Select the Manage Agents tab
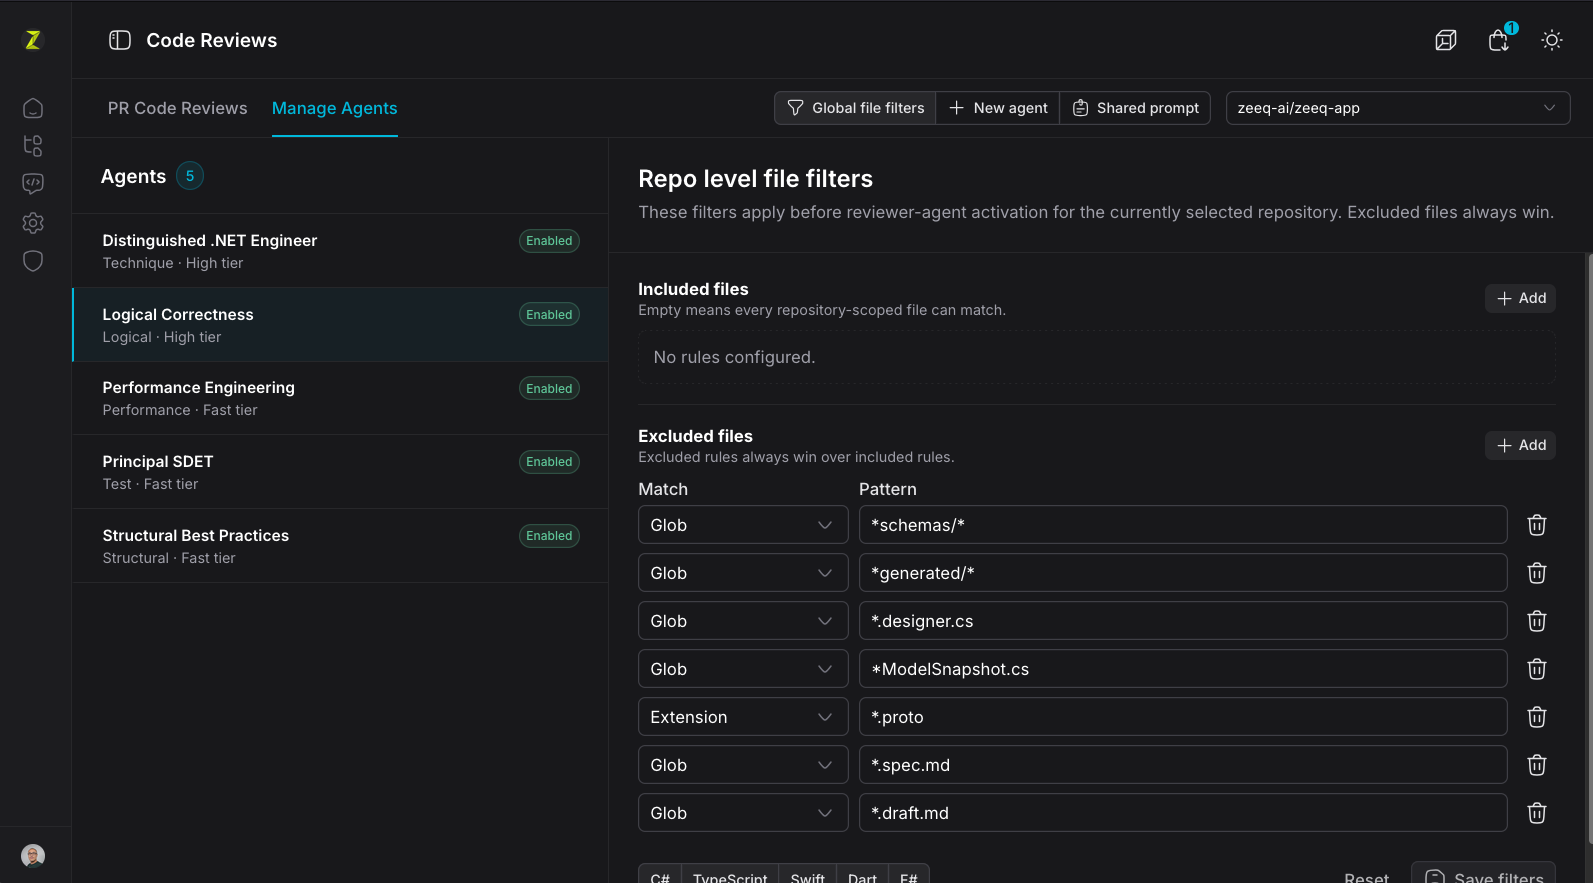 pyautogui.click(x=335, y=108)
